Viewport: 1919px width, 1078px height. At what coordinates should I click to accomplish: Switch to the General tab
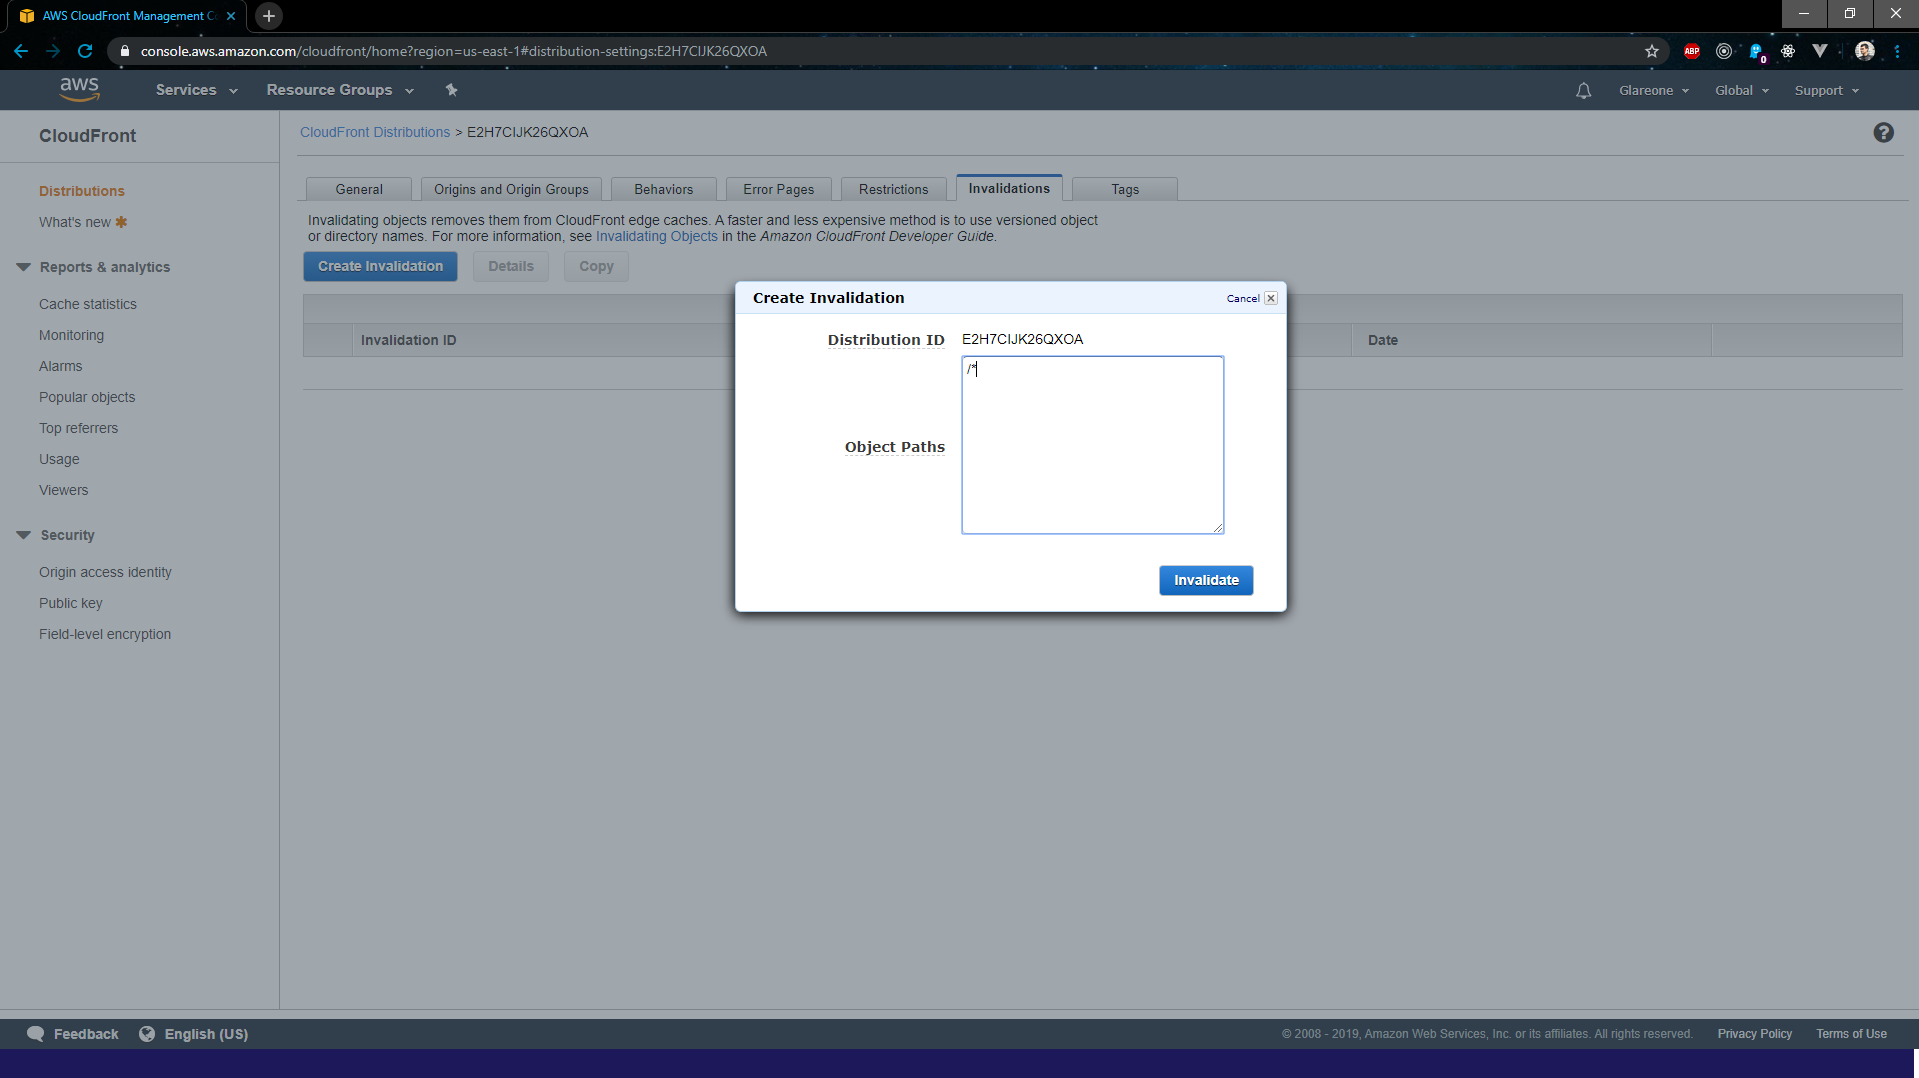(359, 189)
